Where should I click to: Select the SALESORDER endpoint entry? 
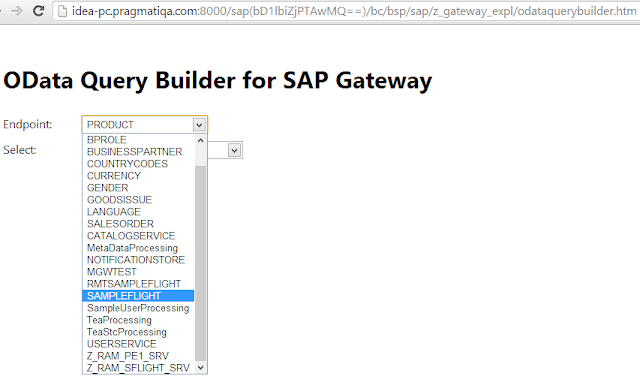click(x=138, y=224)
